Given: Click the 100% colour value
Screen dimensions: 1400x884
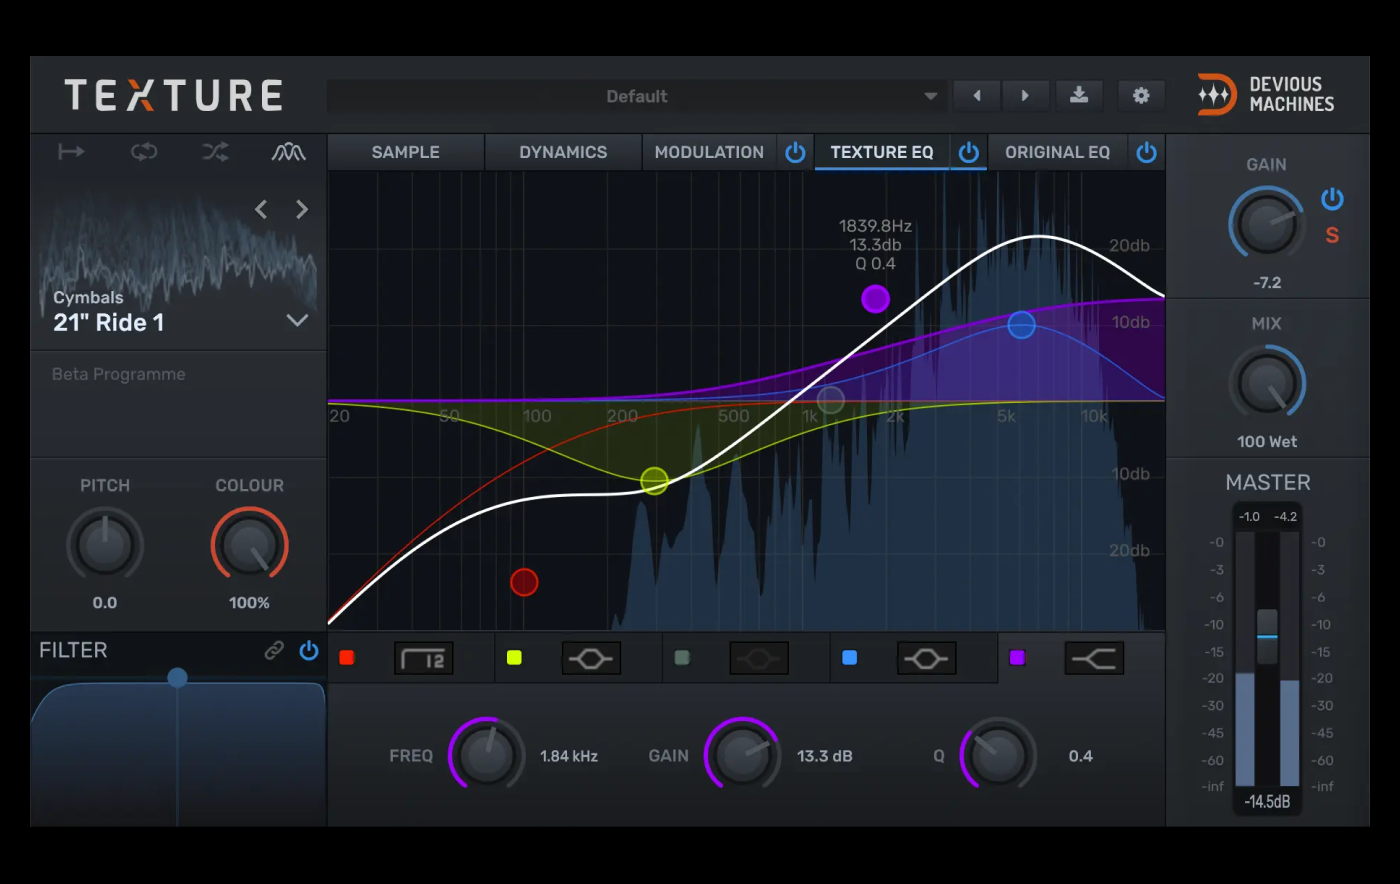Looking at the screenshot, I should pyautogui.click(x=250, y=603).
